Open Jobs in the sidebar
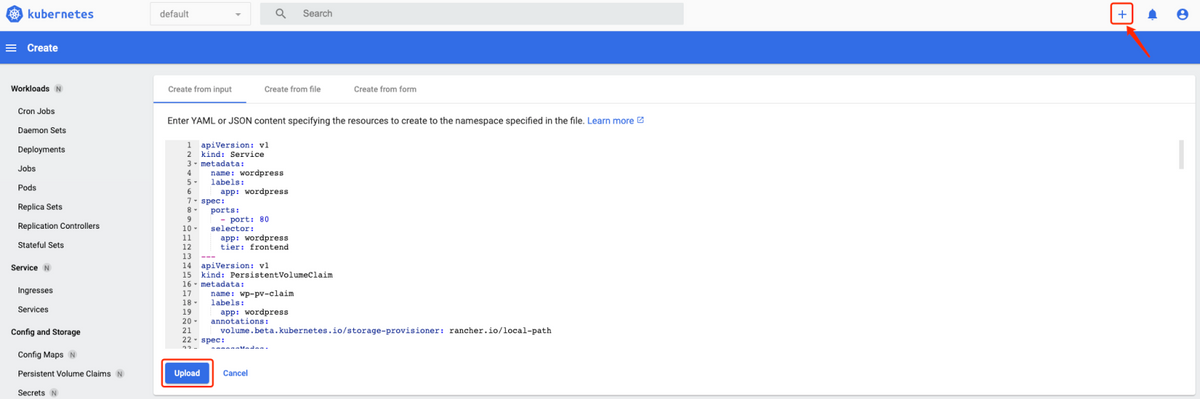1200x399 pixels. 27,169
